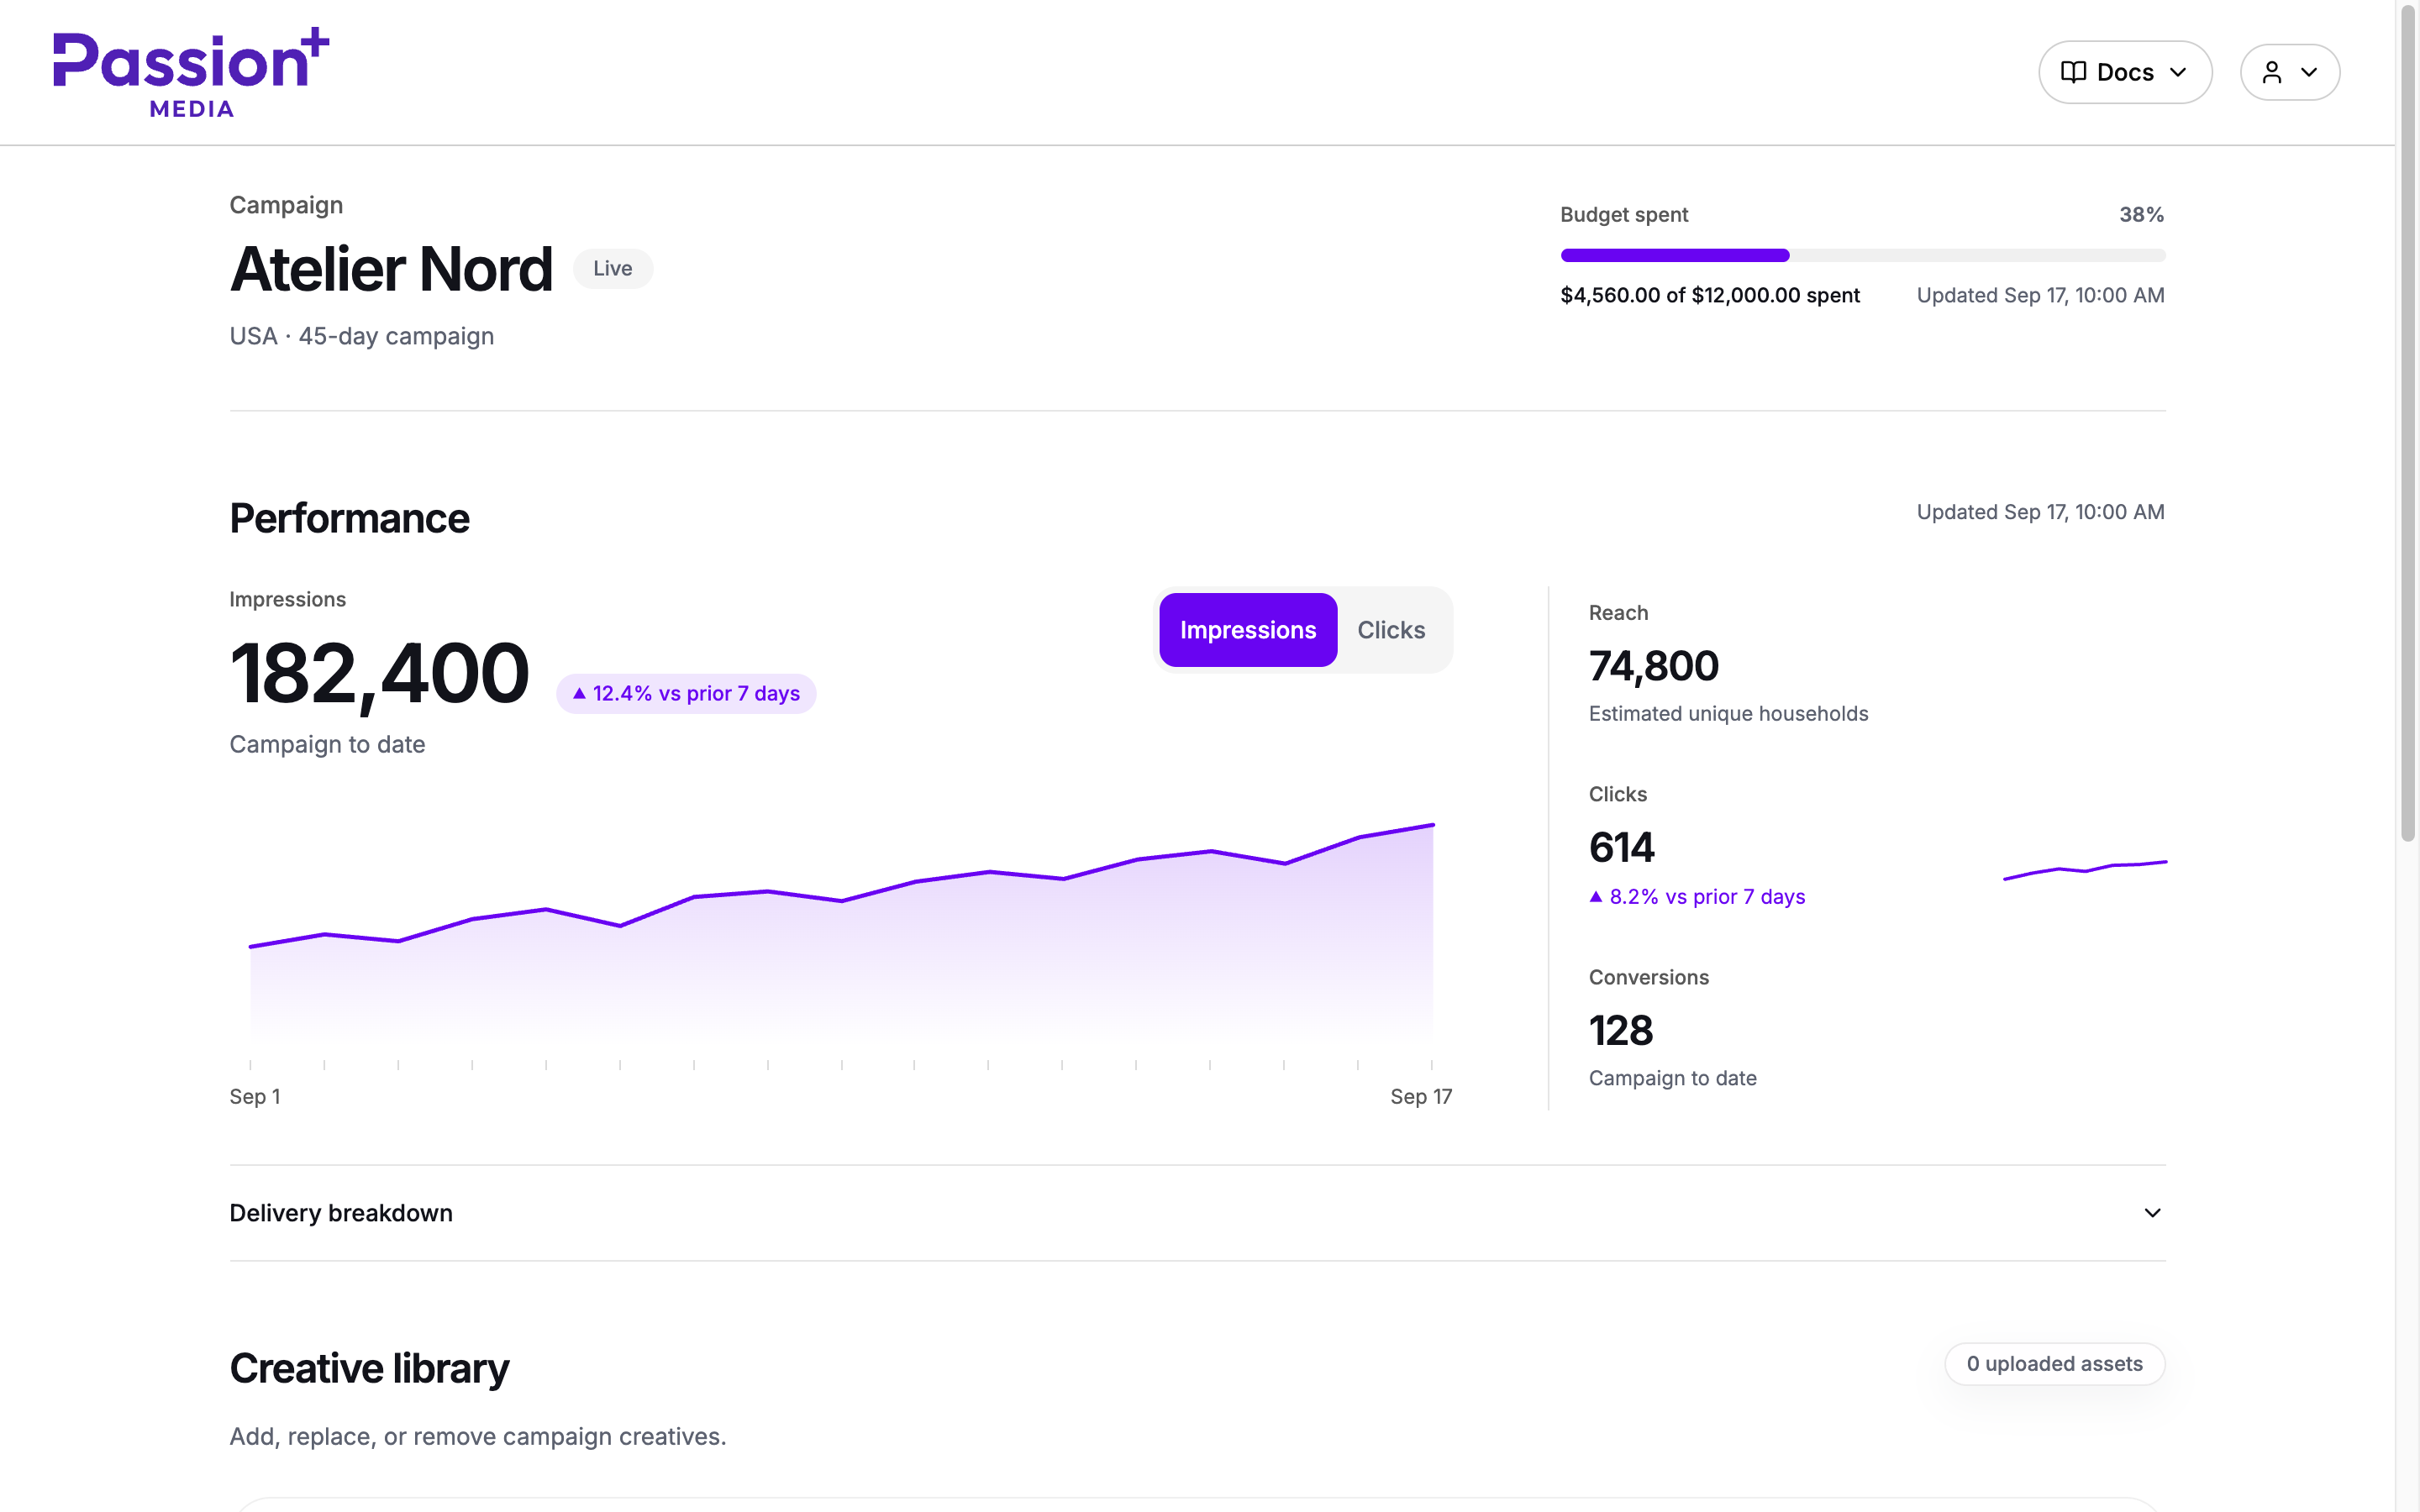Switch chart to Clicks tab

1391,630
